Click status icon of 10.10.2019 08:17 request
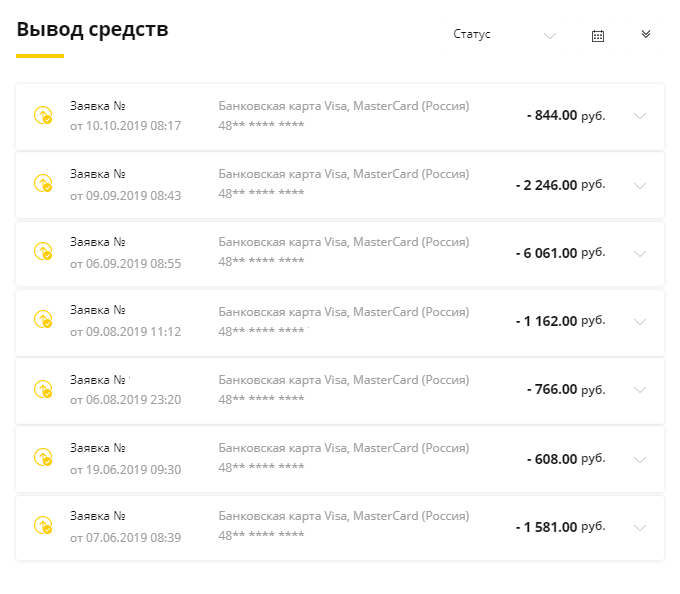The height and width of the screenshot is (594, 680). [x=43, y=115]
